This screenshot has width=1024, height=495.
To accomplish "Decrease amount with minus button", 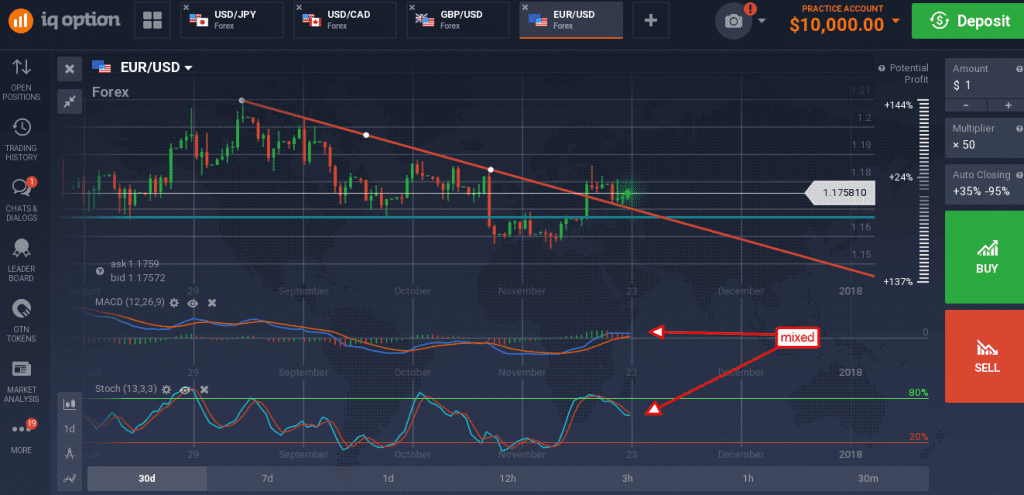I will (x=966, y=105).
